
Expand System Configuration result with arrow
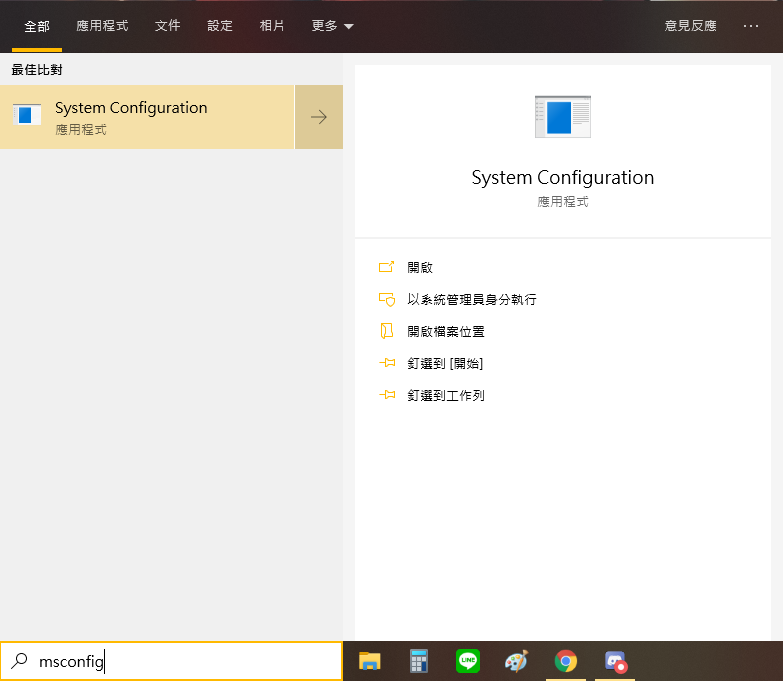[319, 117]
